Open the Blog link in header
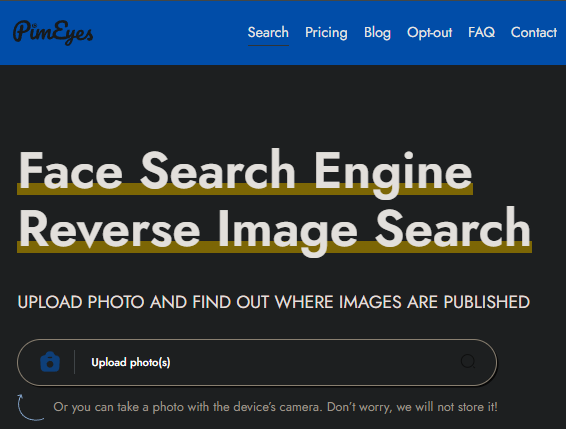 (x=377, y=33)
